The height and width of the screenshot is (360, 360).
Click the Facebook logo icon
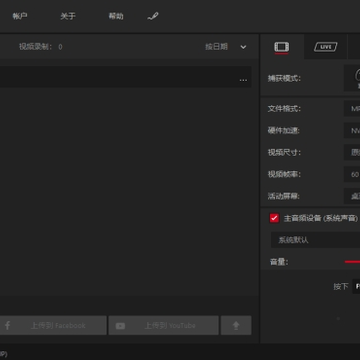pos(7,325)
